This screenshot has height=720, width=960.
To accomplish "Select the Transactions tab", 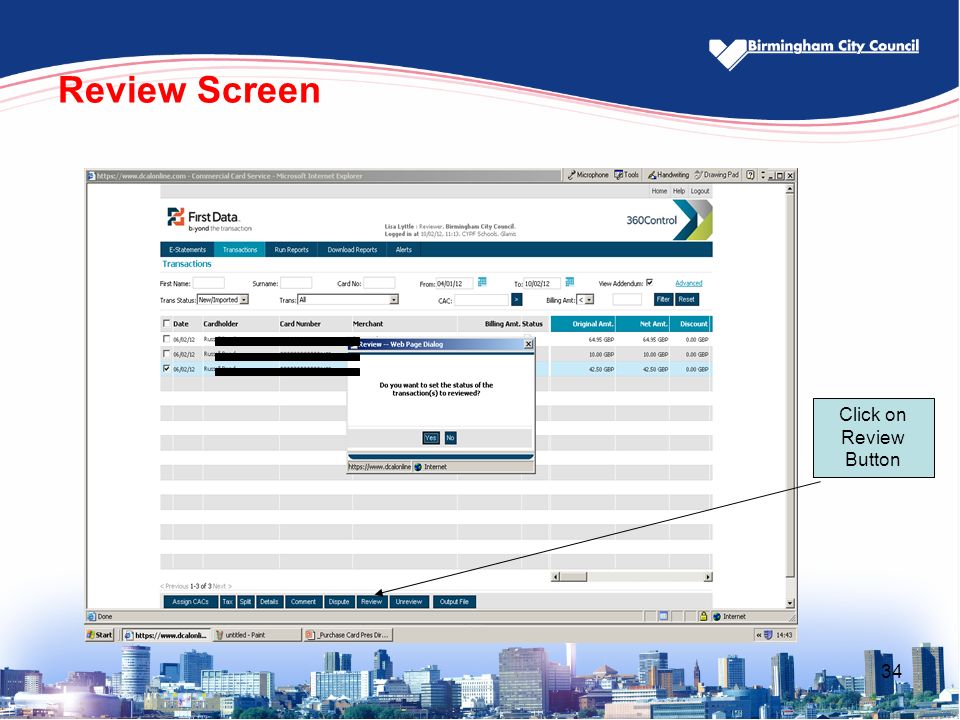I will pos(240,250).
